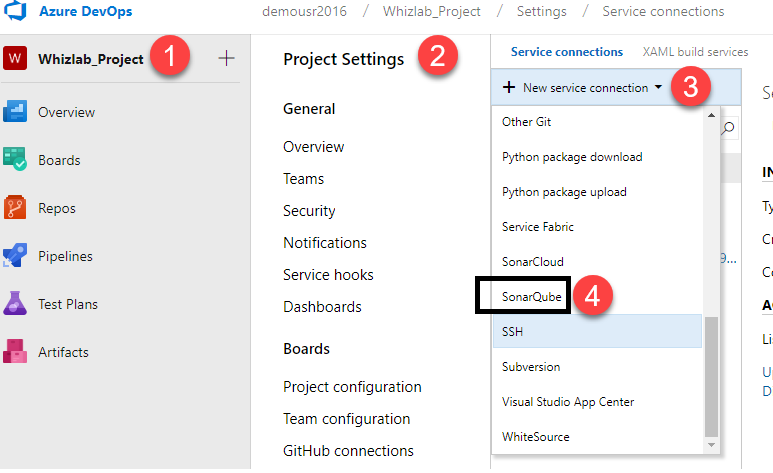This screenshot has height=473, width=773.
Task: Click the search magnifier icon
Action: 728,127
